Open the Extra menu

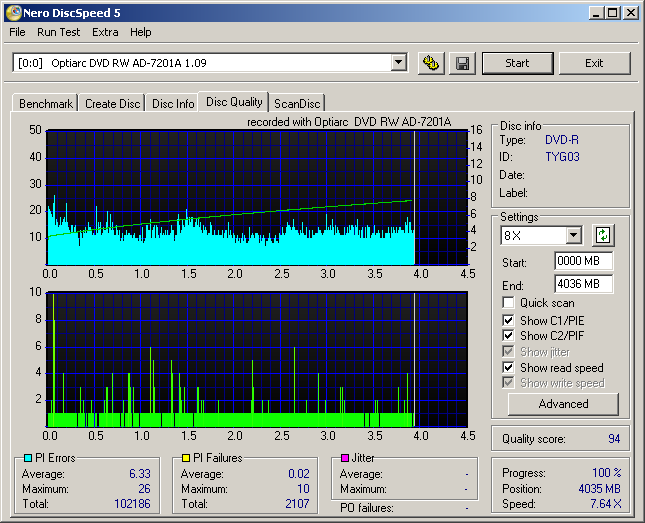(x=105, y=32)
